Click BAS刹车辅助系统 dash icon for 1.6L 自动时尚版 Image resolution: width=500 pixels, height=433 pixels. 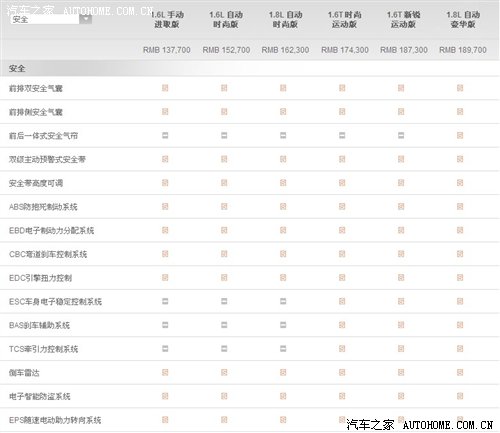click(x=224, y=325)
